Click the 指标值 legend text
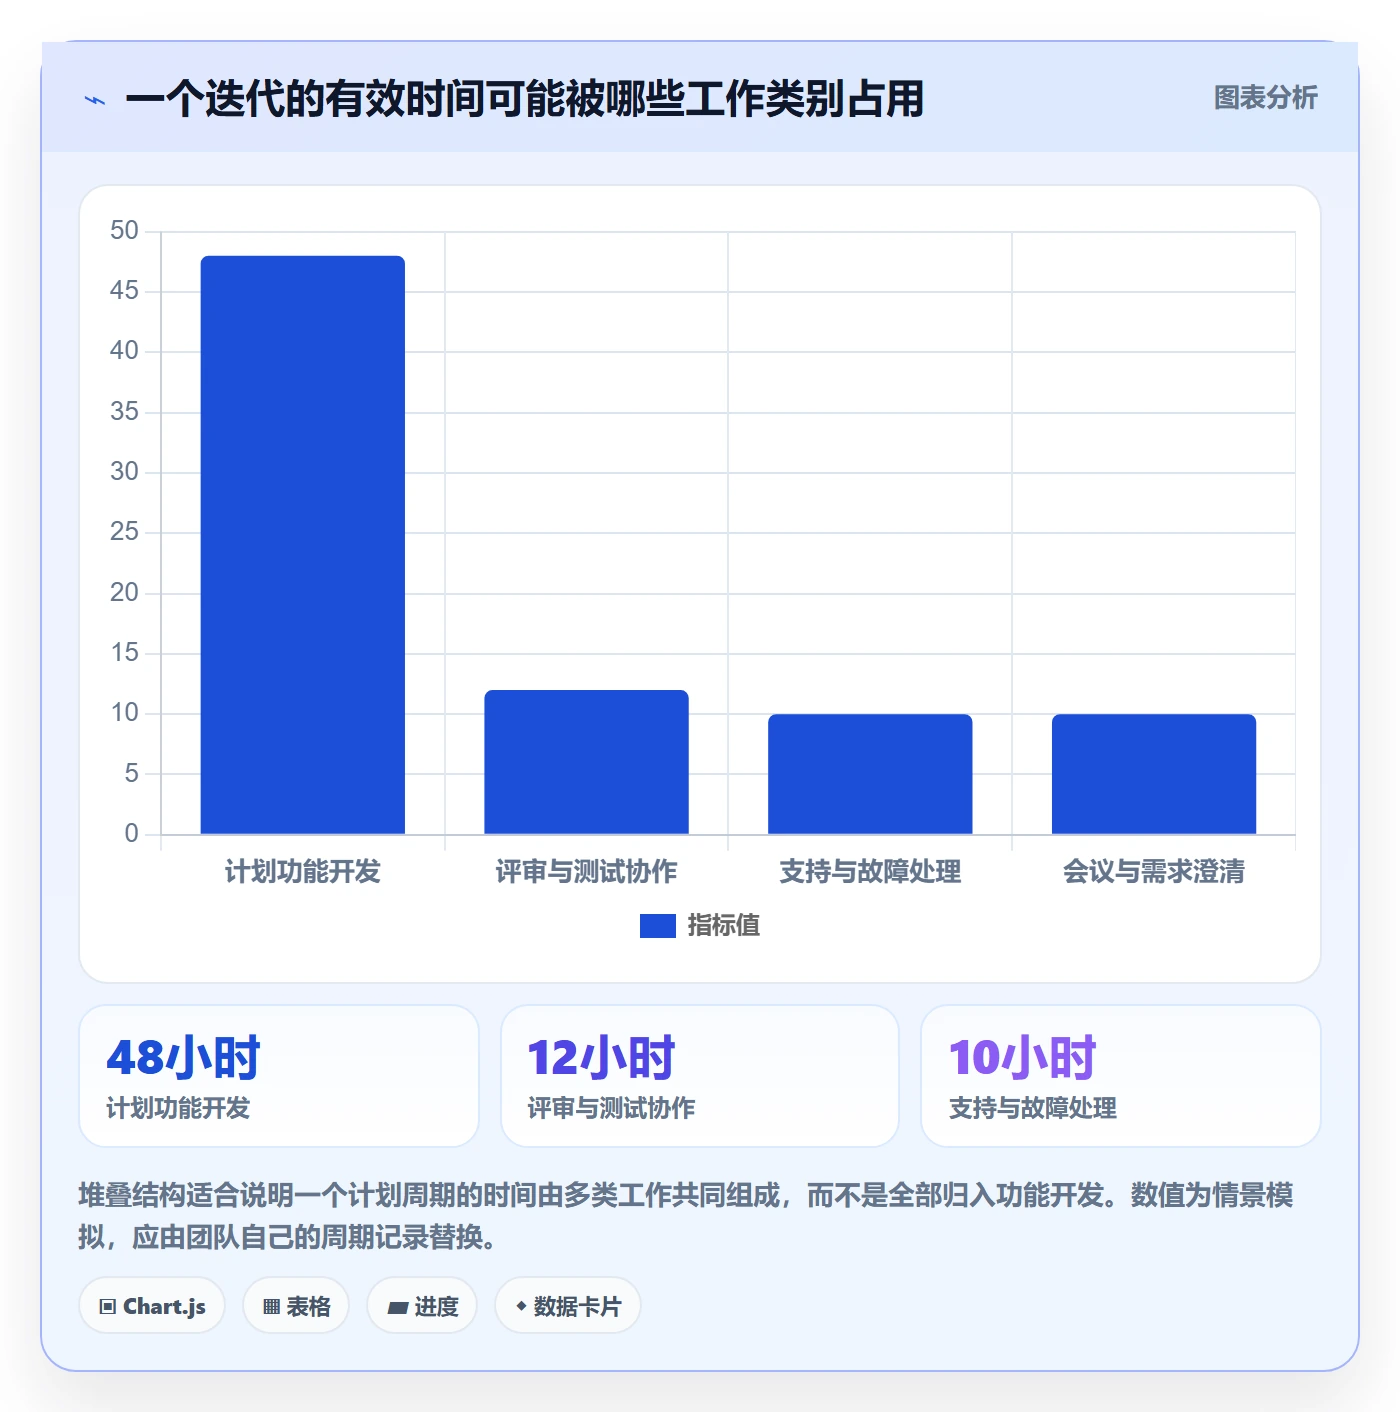 click(724, 926)
